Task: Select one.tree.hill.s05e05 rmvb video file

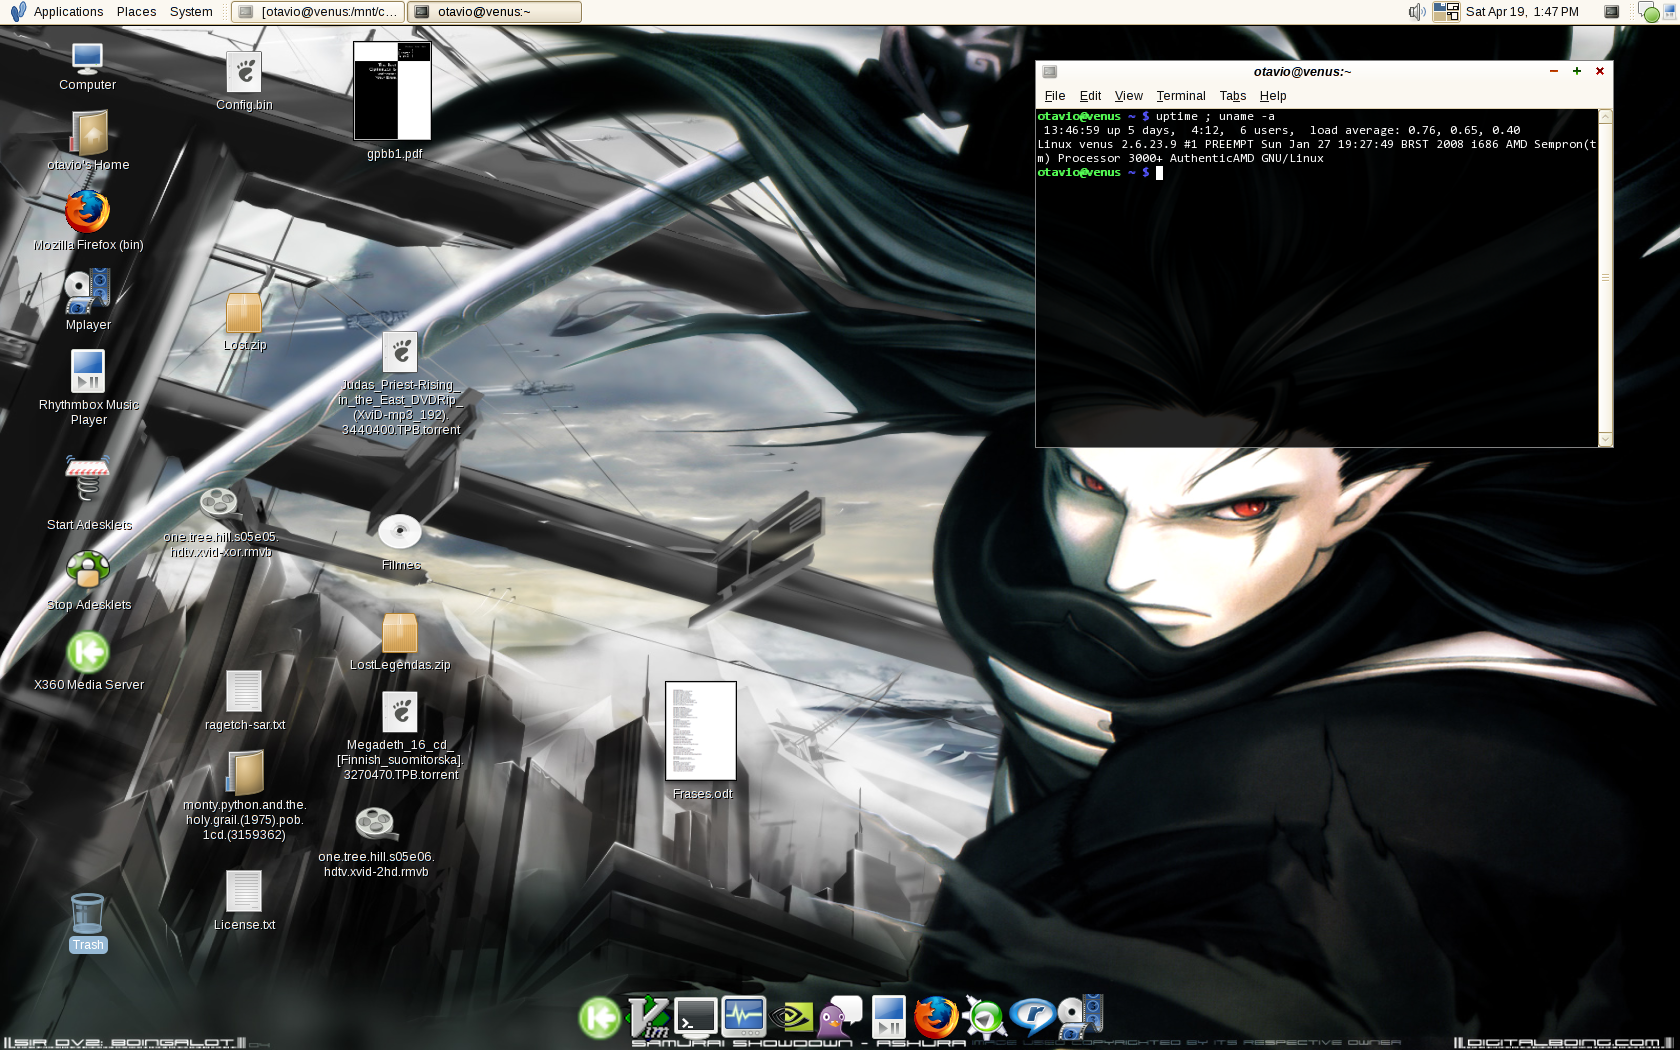Action: coord(218,502)
